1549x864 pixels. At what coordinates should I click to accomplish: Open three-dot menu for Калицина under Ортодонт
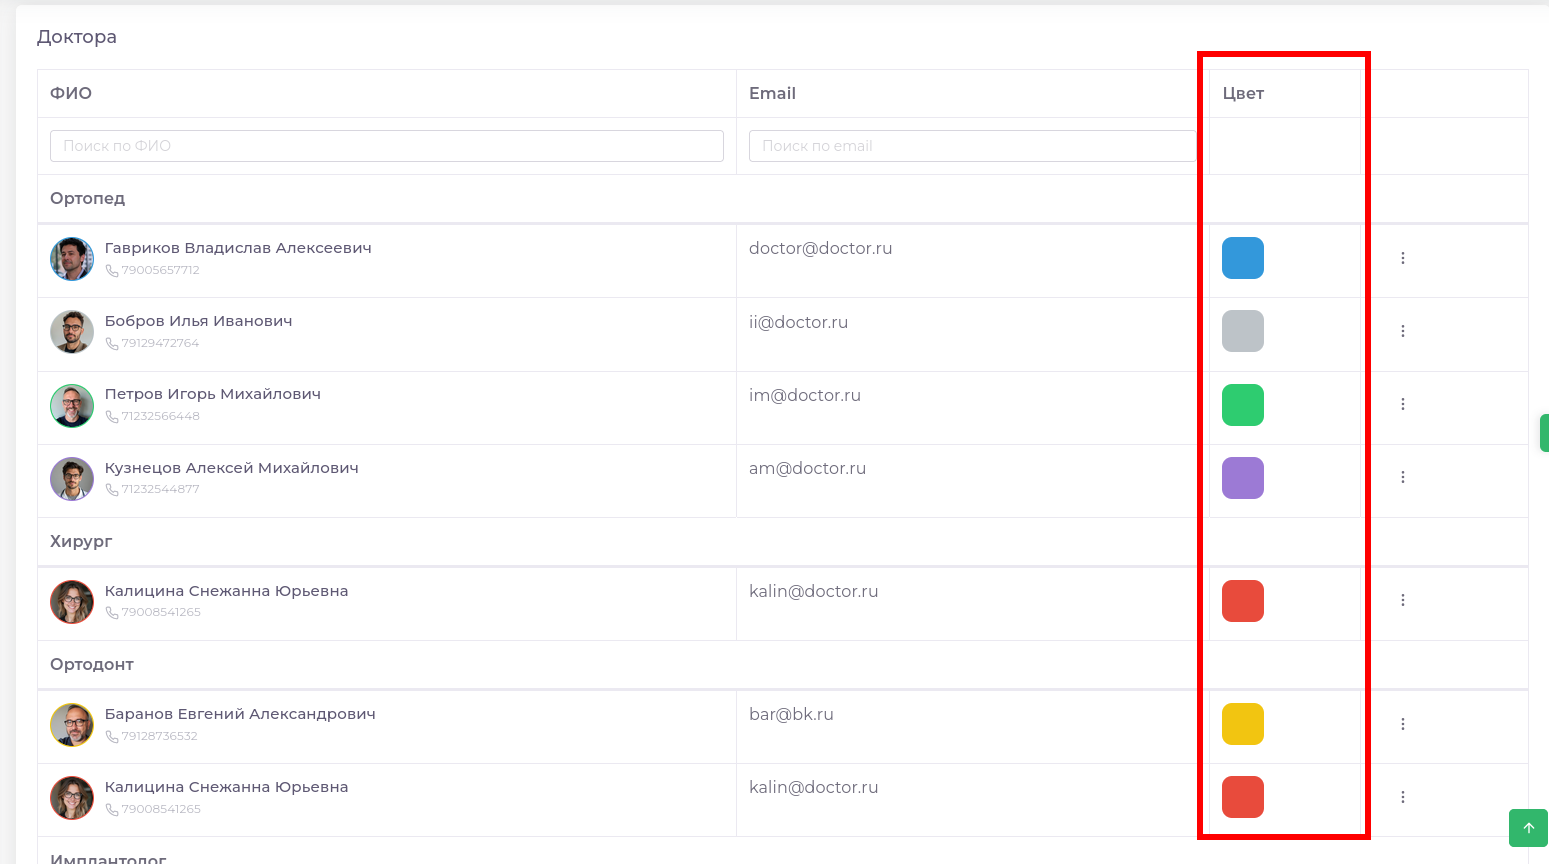click(x=1403, y=797)
